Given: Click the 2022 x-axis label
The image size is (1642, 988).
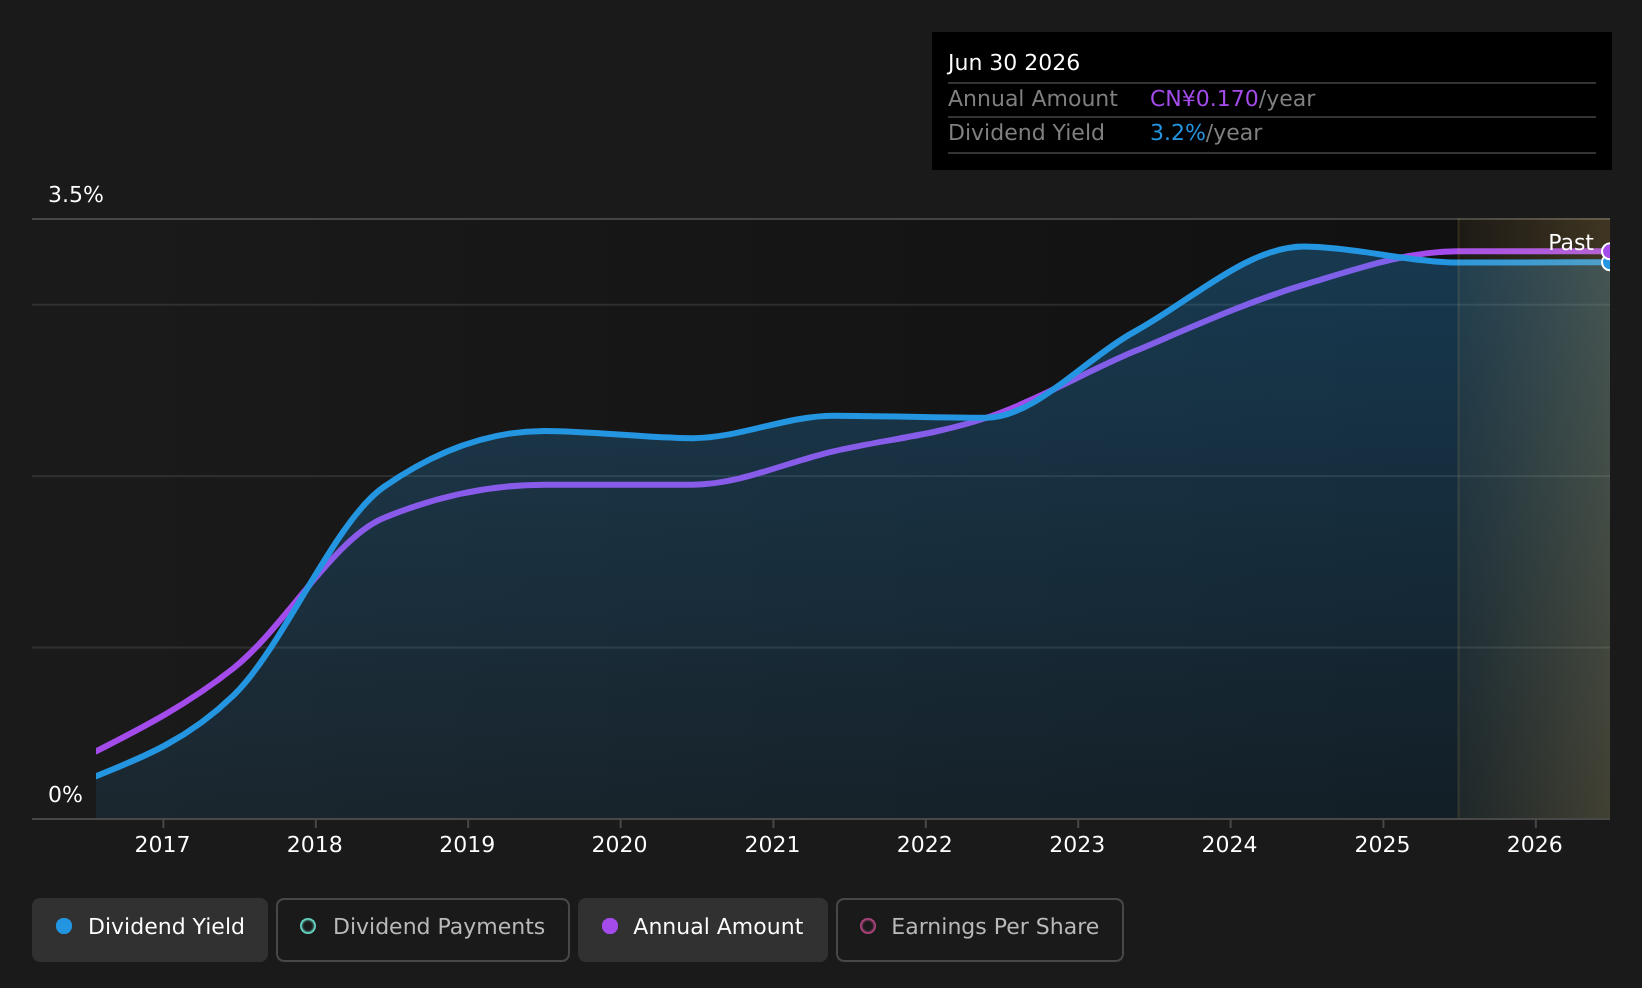Looking at the screenshot, I should click(x=925, y=845).
